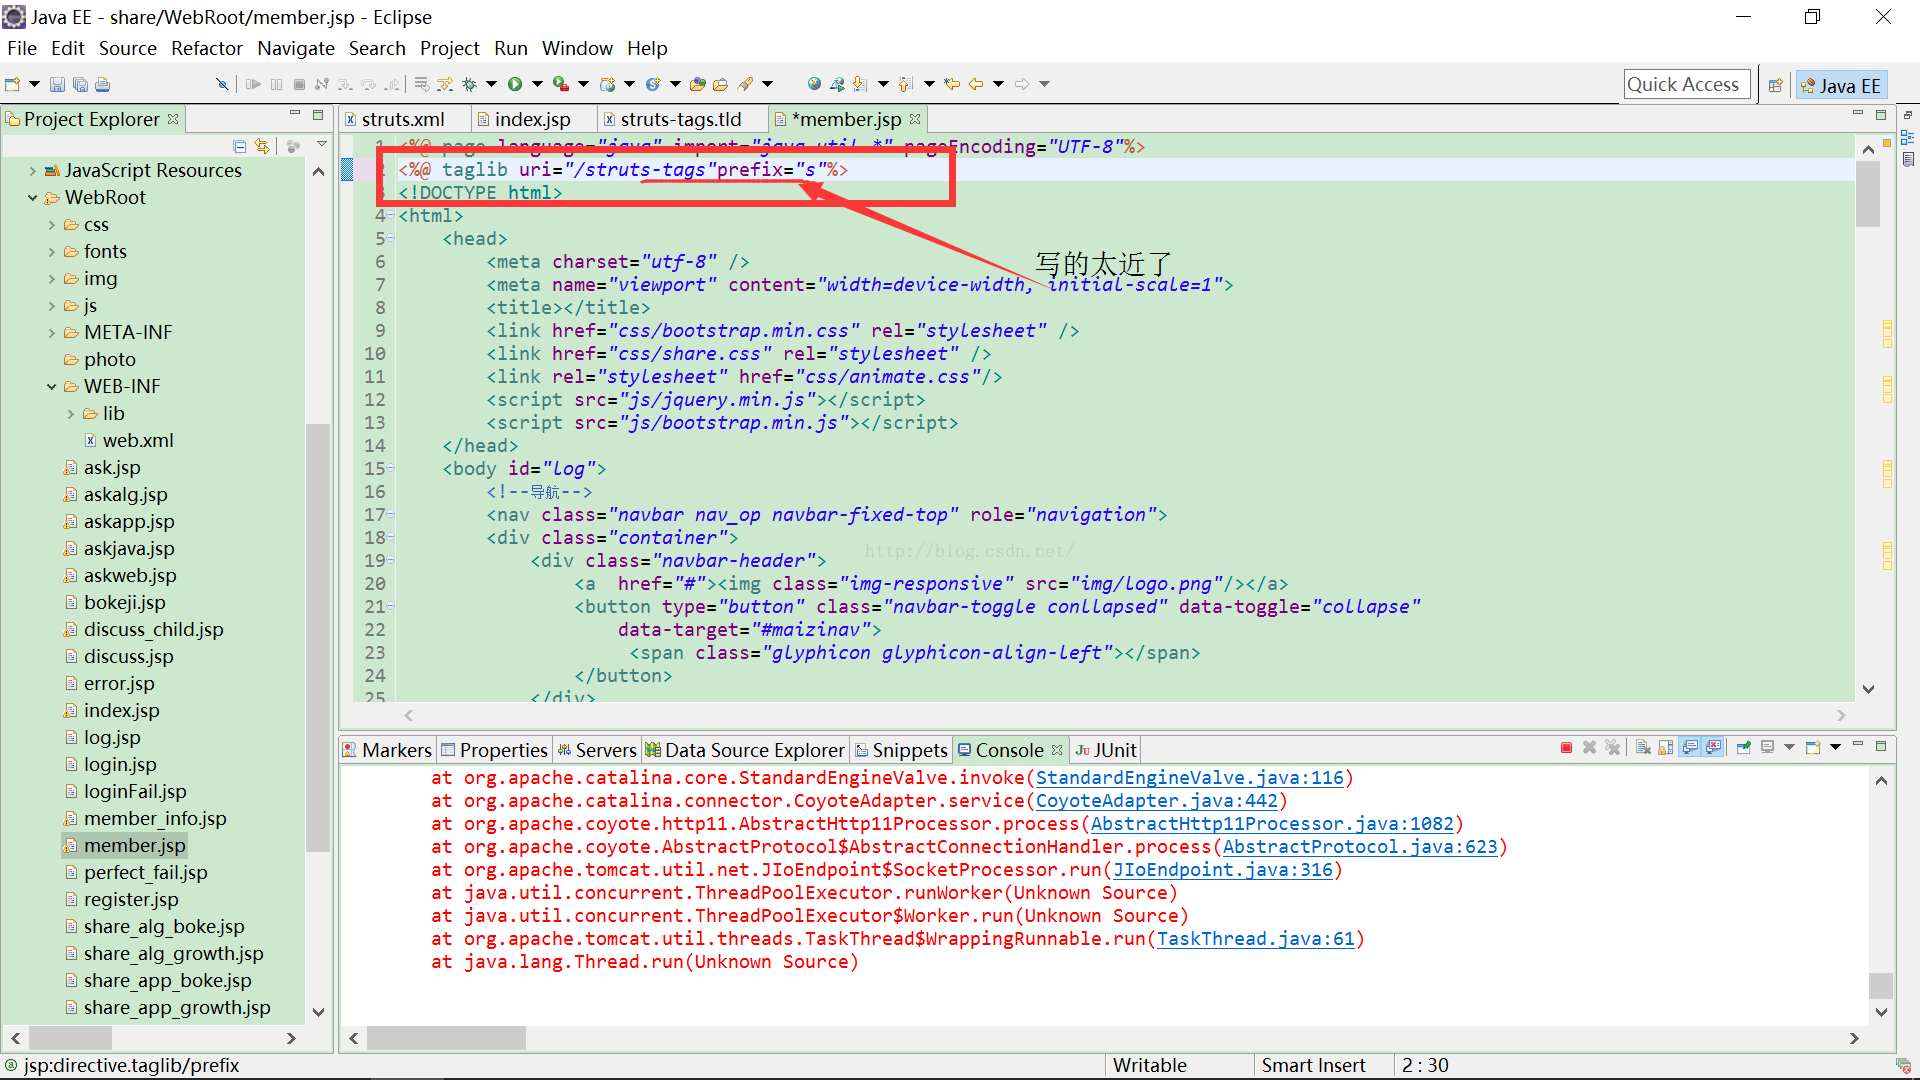Screen dimensions: 1920x1080
Task: Click the Print toolbar icon
Action: pyautogui.click(x=102, y=84)
